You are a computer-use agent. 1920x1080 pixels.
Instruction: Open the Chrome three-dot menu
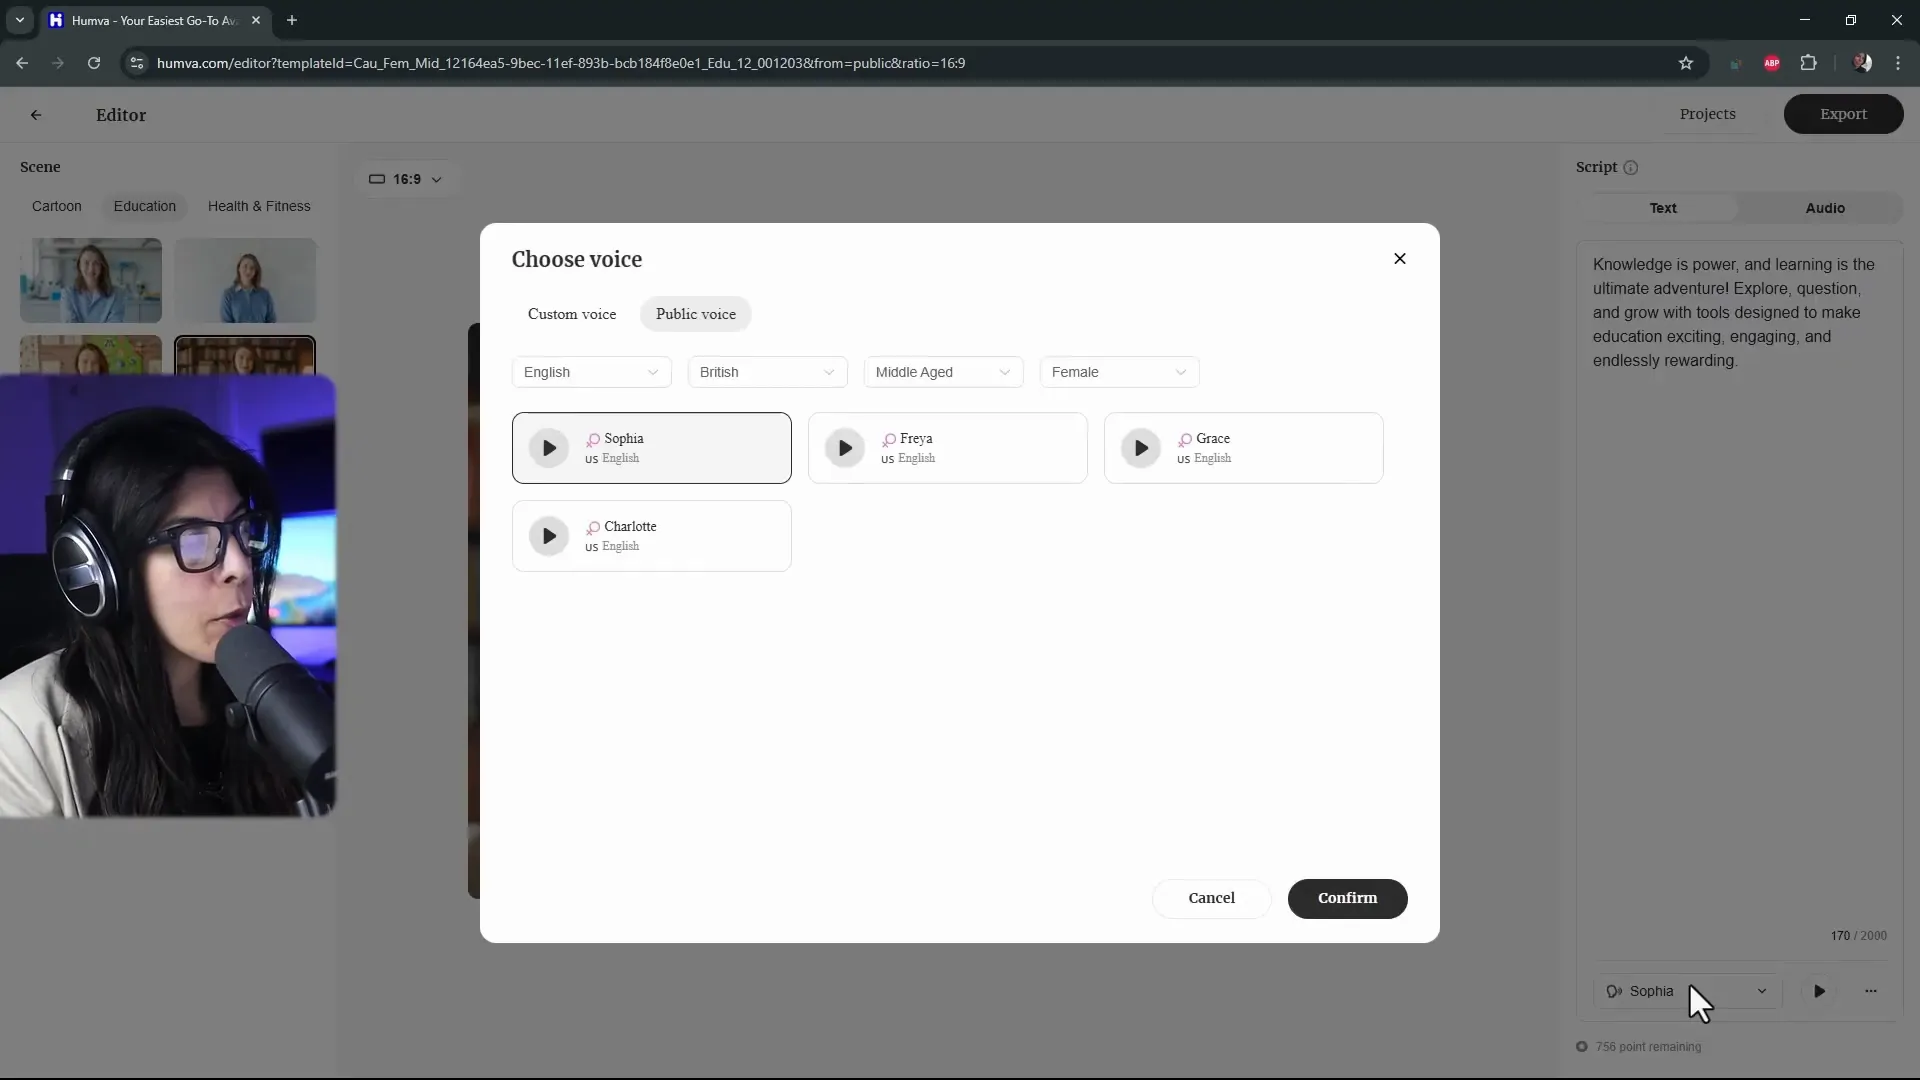[x=1898, y=63]
